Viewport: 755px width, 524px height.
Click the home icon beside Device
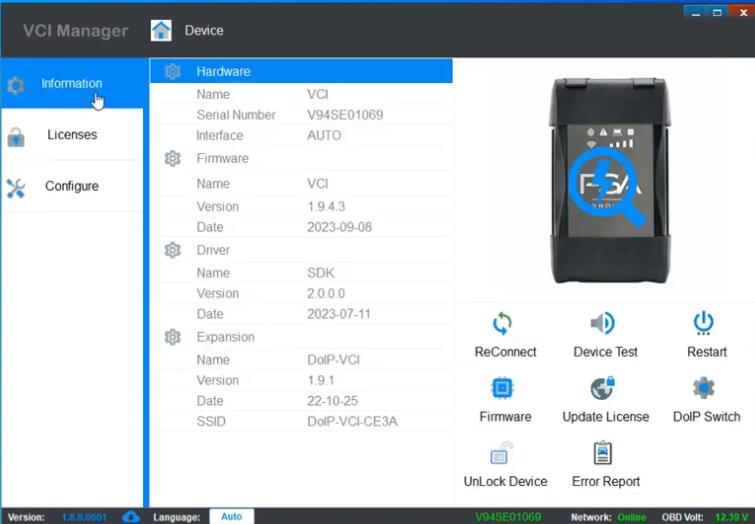click(x=161, y=31)
